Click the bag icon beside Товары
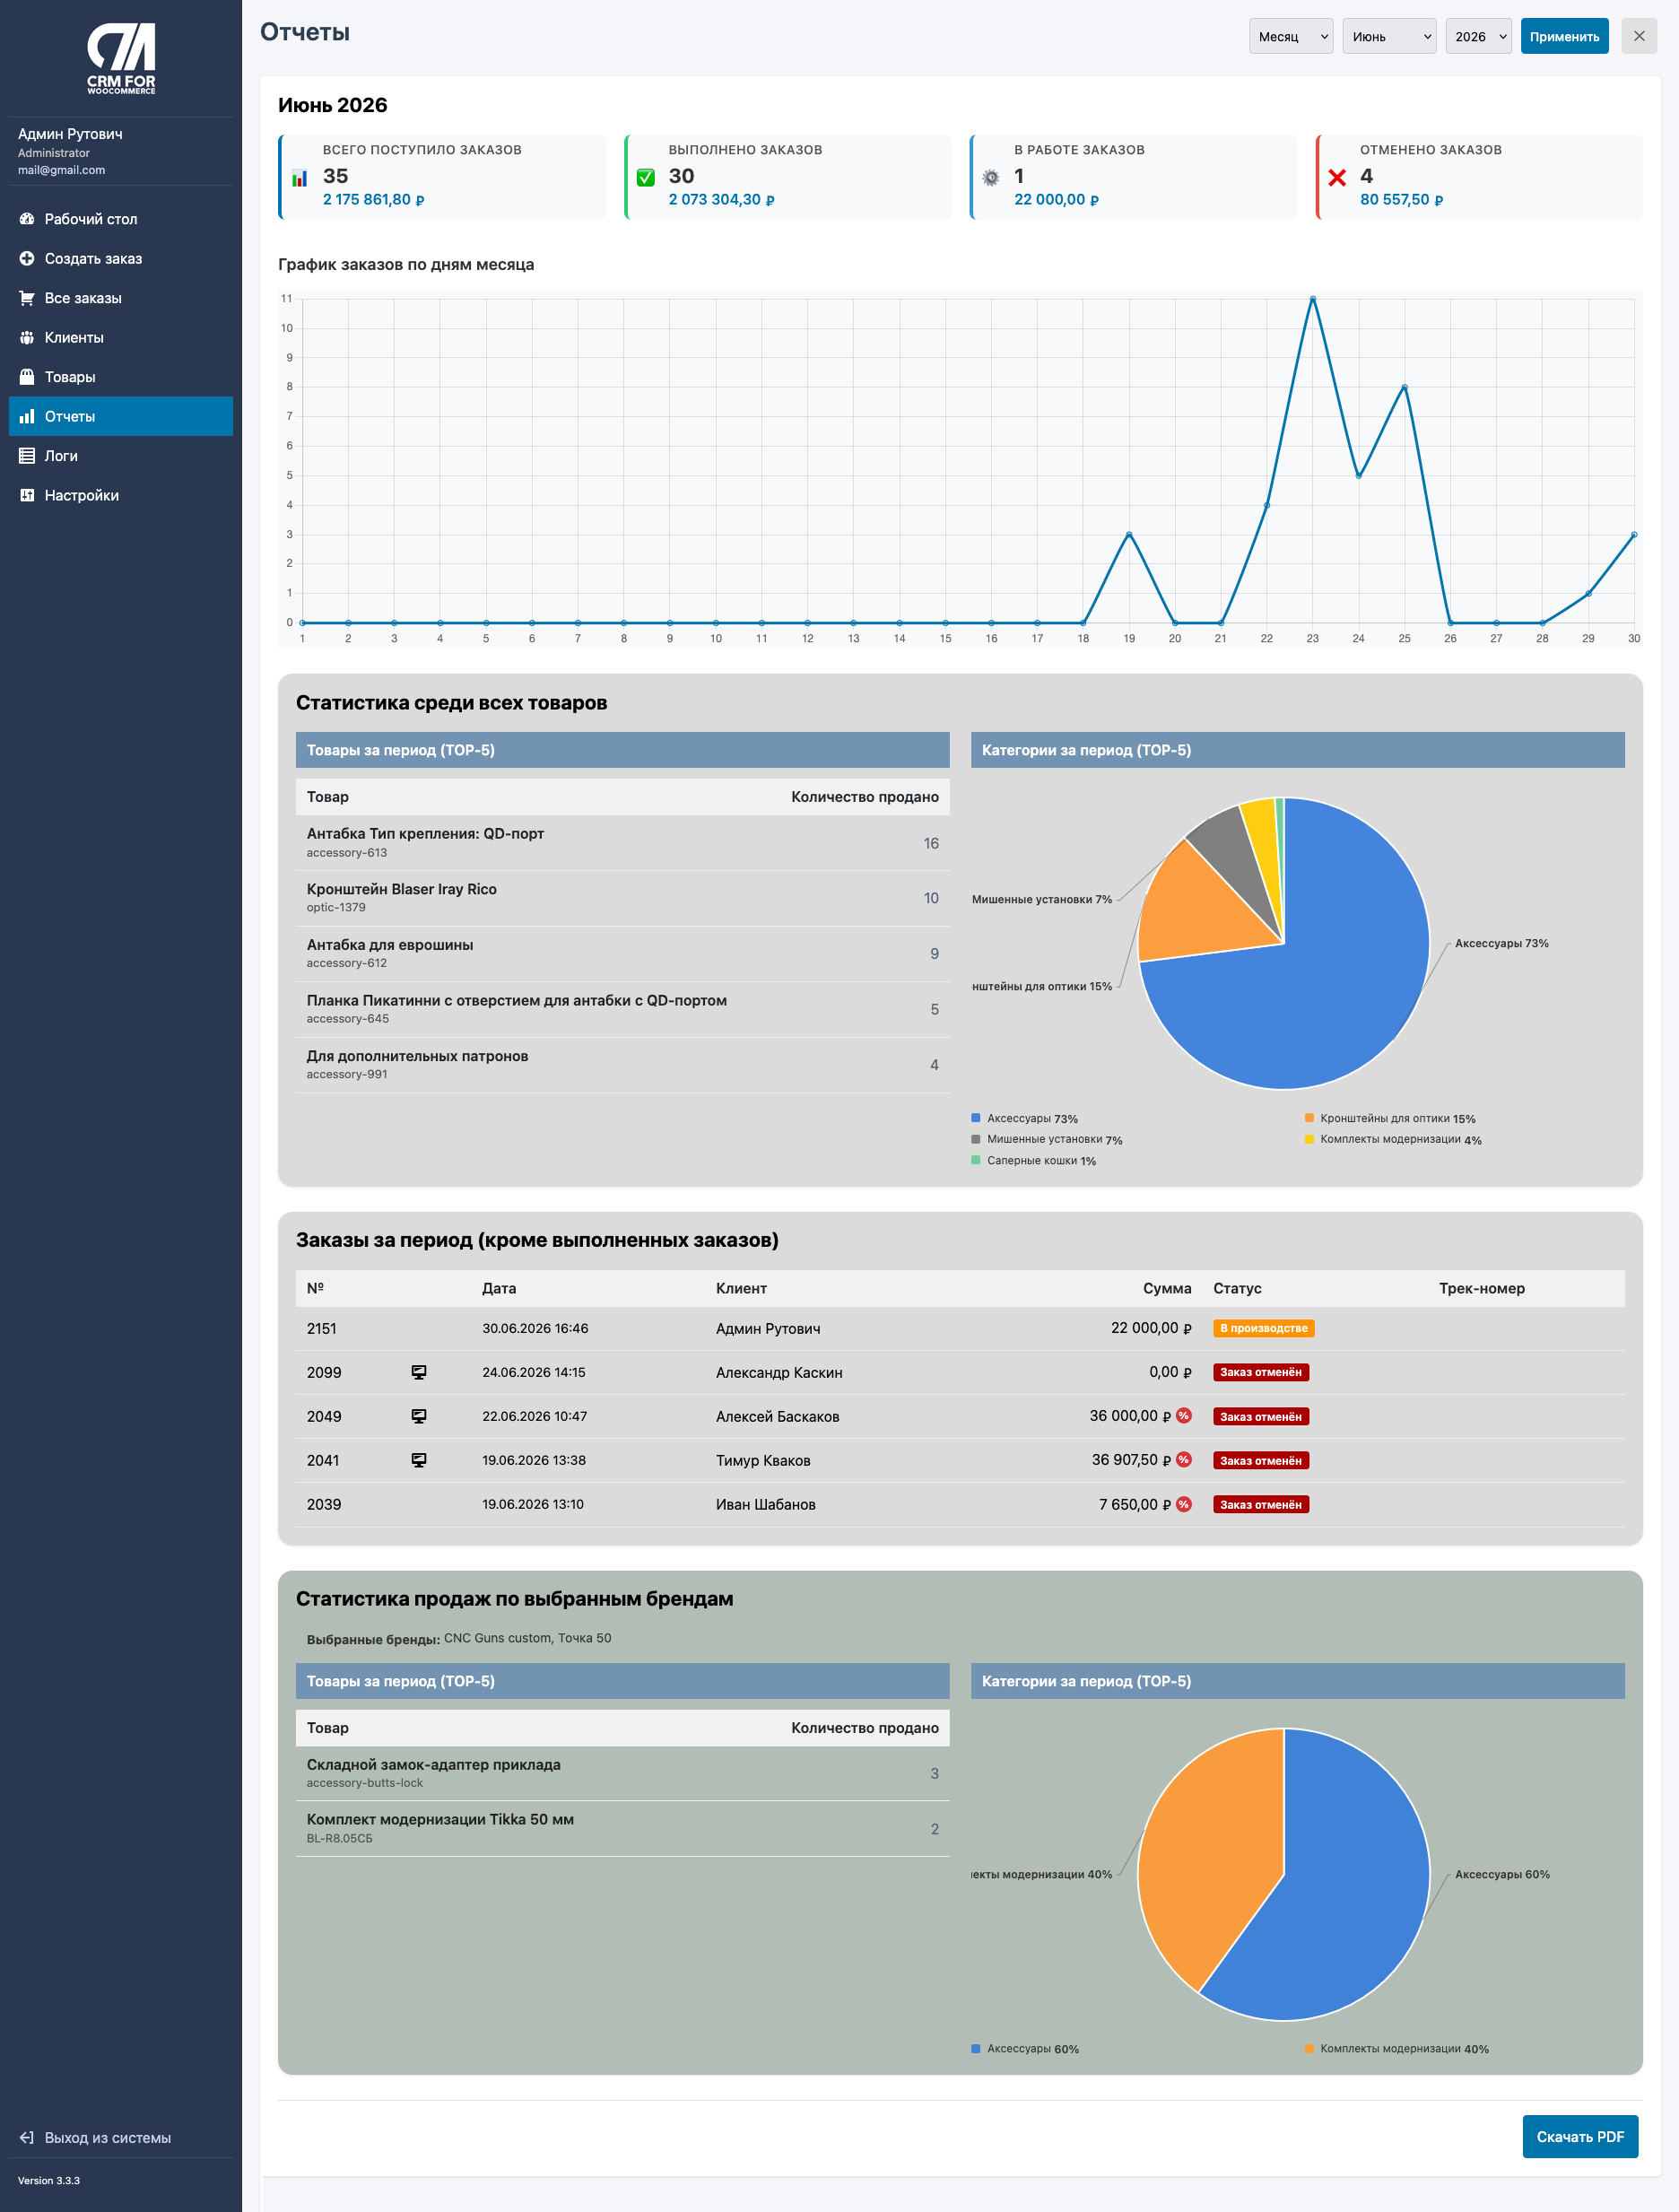This screenshot has width=1679, height=2212. pos(27,377)
